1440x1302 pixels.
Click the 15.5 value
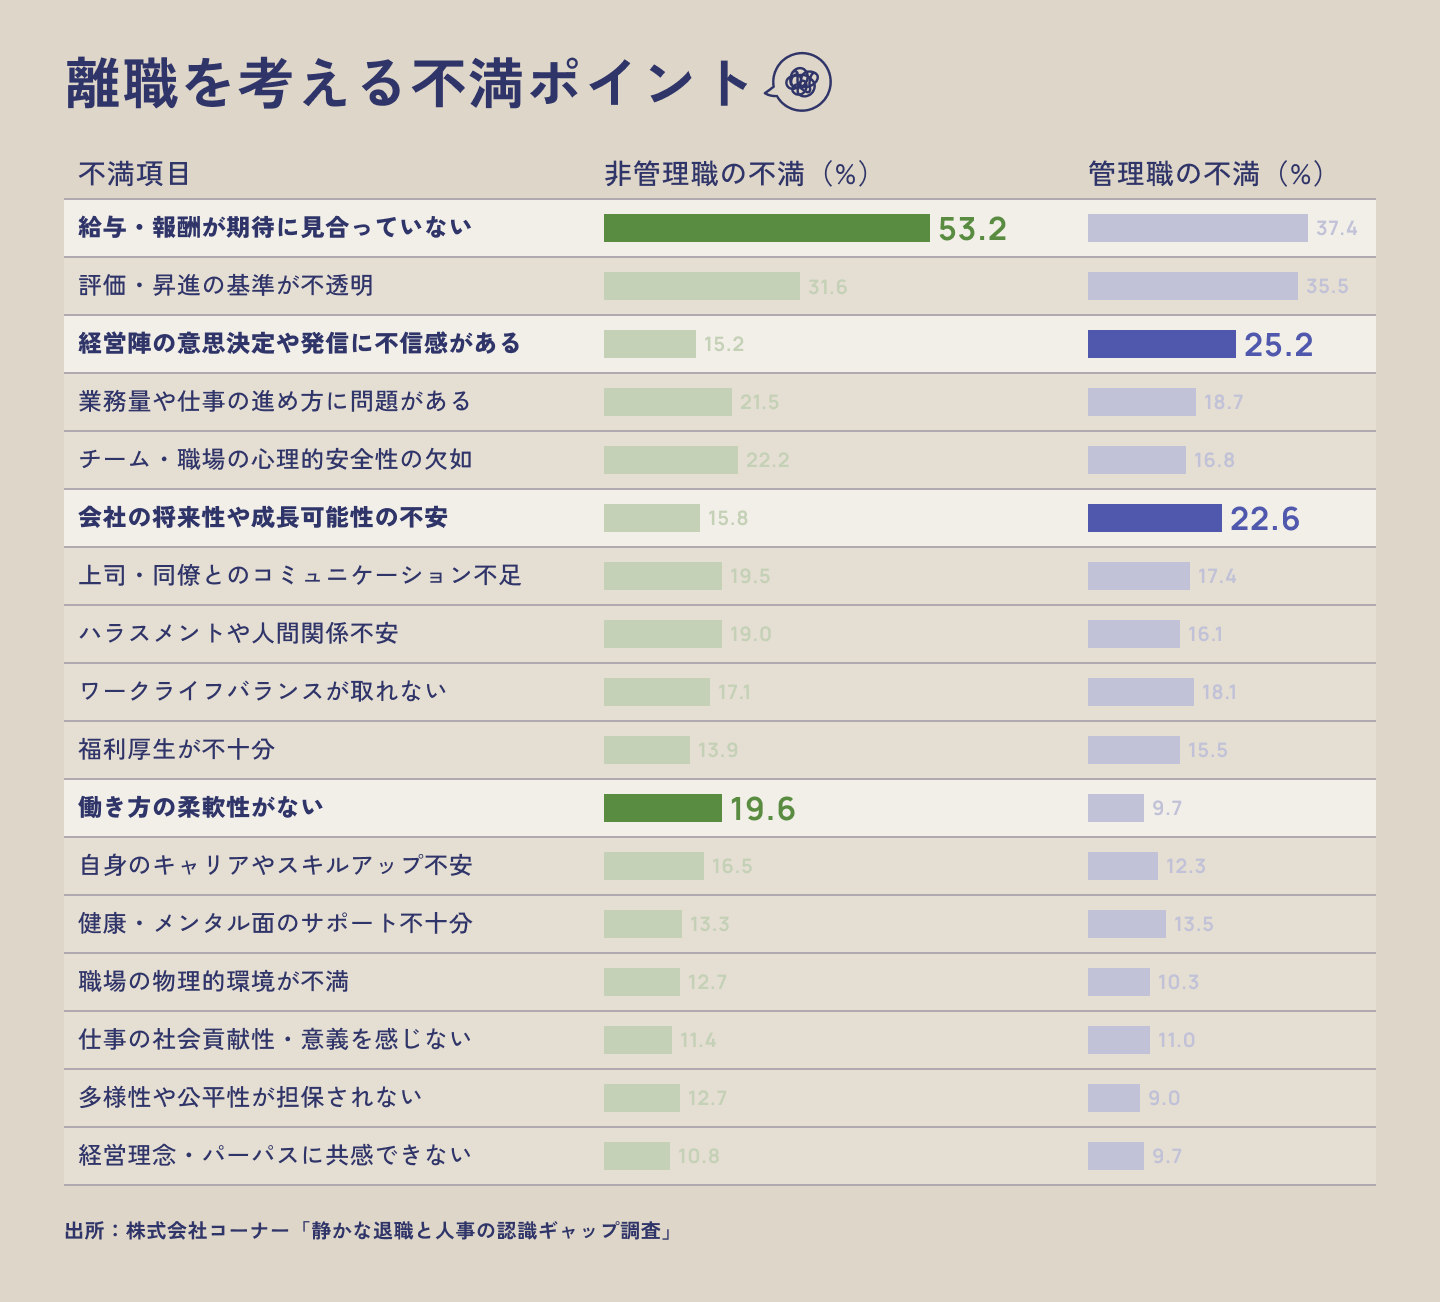tap(1207, 750)
